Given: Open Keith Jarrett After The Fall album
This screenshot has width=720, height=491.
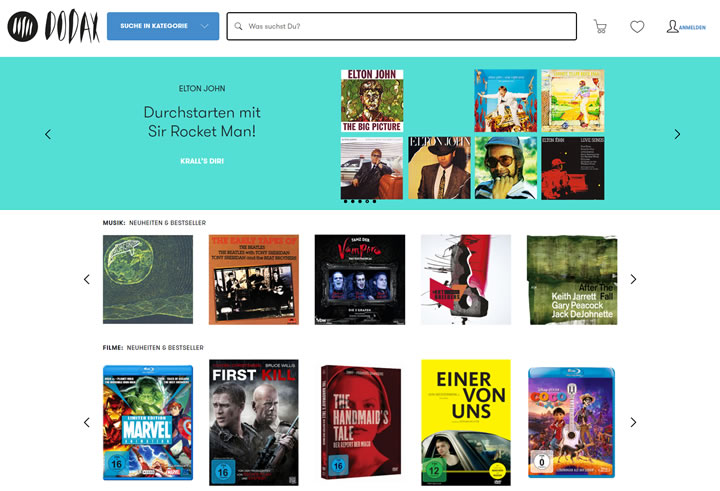Looking at the screenshot, I should (571, 280).
